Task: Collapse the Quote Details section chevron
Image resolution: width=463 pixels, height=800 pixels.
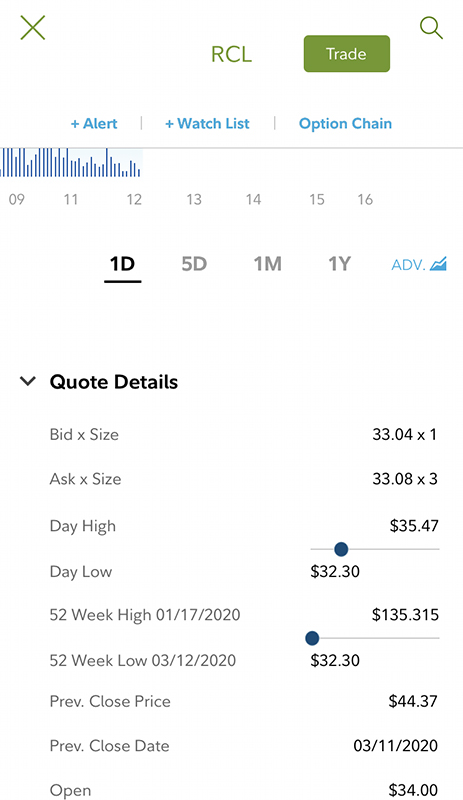Action: (28, 381)
